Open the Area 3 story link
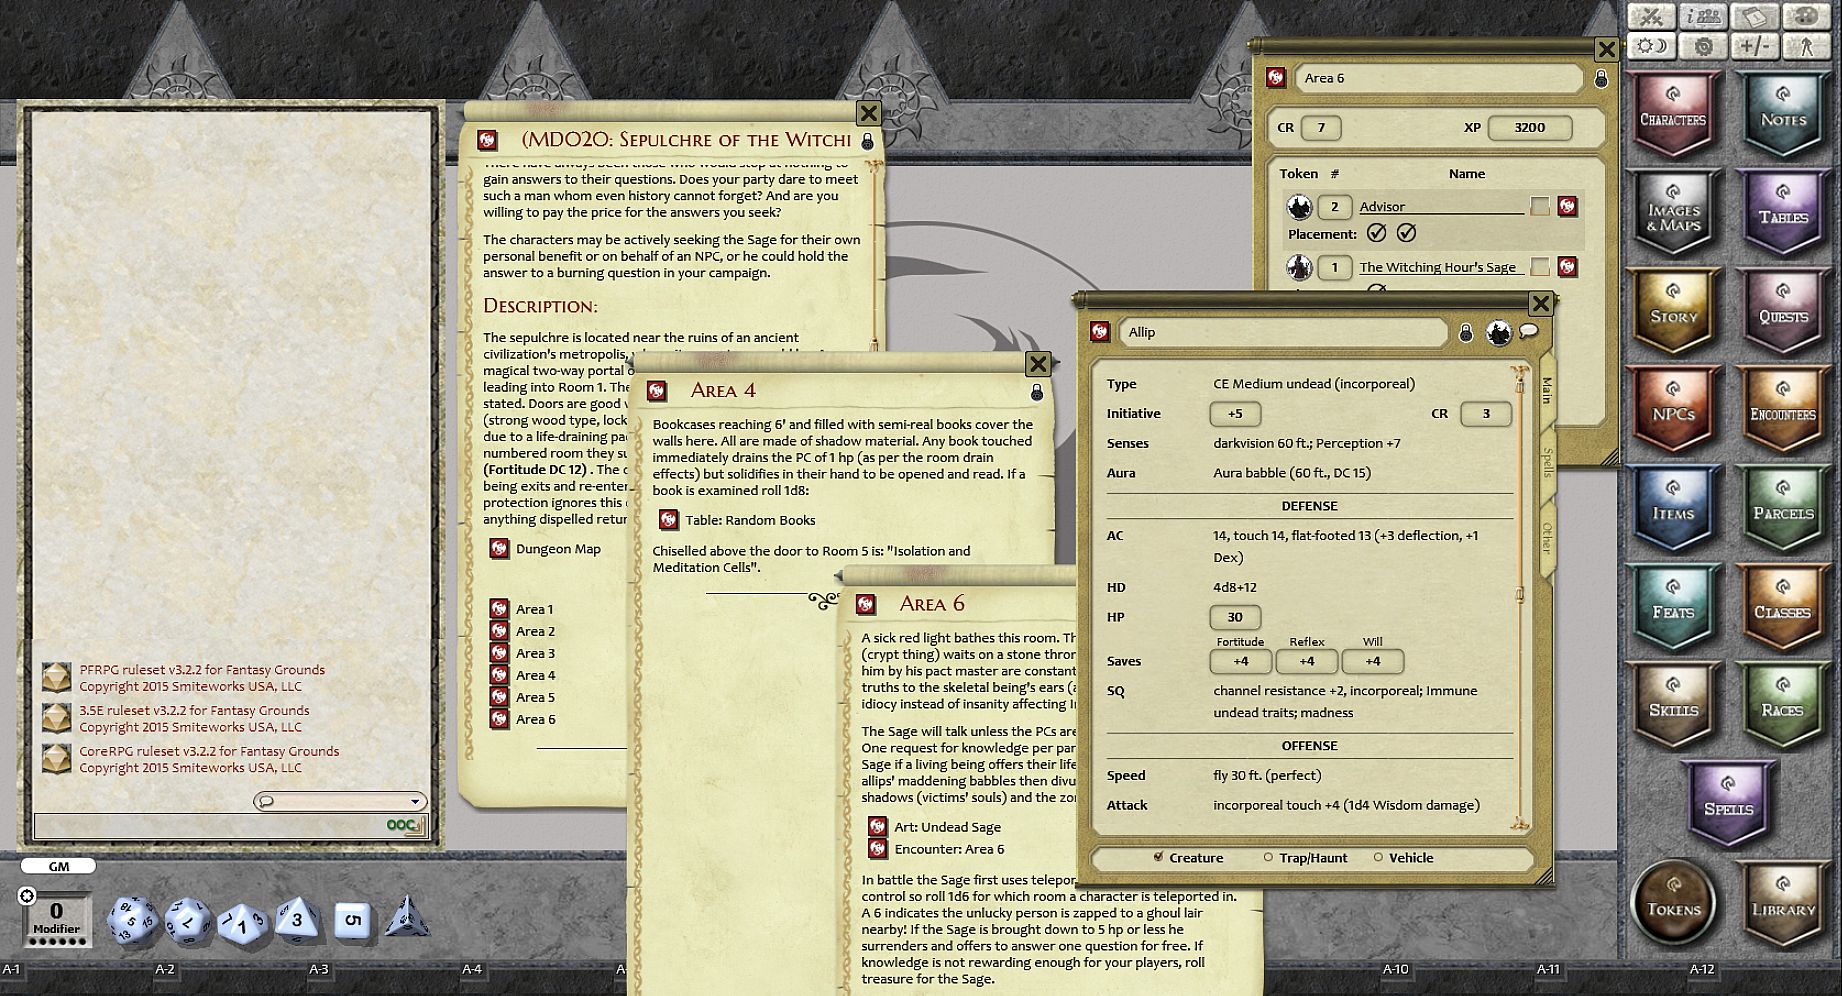Viewport: 1842px width, 996px height. coord(499,652)
